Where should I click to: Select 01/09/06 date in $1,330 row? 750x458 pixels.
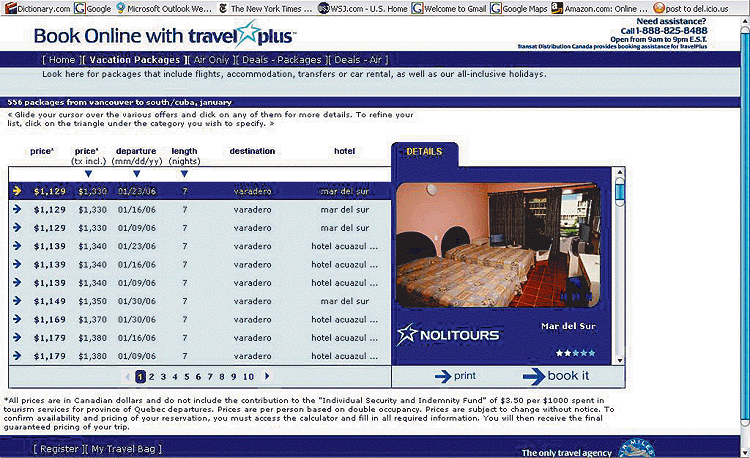(137, 228)
